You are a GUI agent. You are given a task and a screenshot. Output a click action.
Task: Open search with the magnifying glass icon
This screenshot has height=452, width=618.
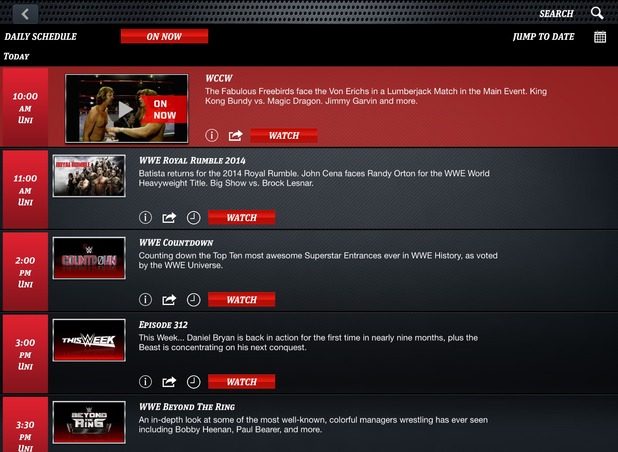[597, 13]
